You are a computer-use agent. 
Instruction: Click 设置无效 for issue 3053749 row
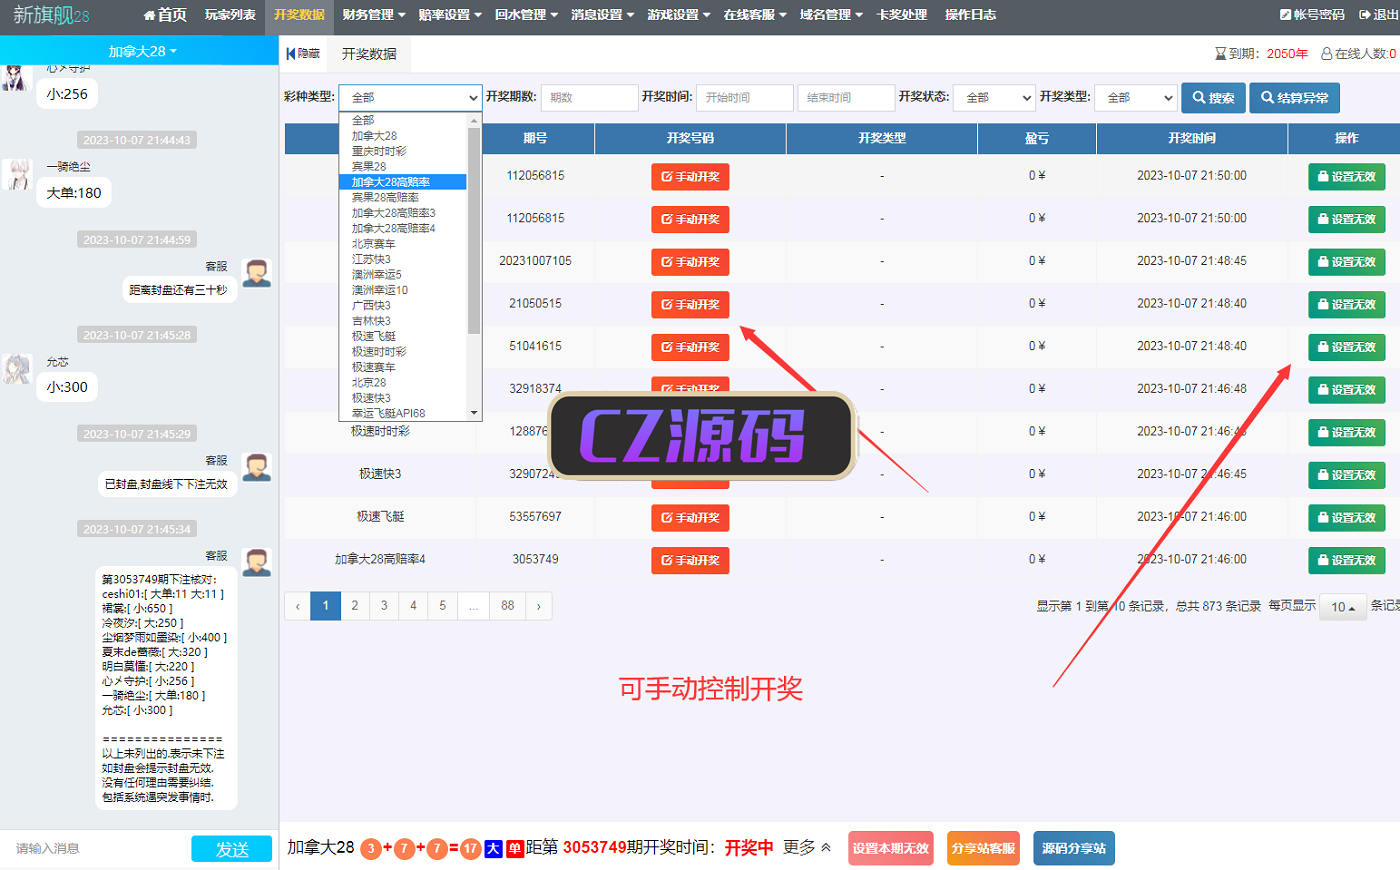(1346, 561)
